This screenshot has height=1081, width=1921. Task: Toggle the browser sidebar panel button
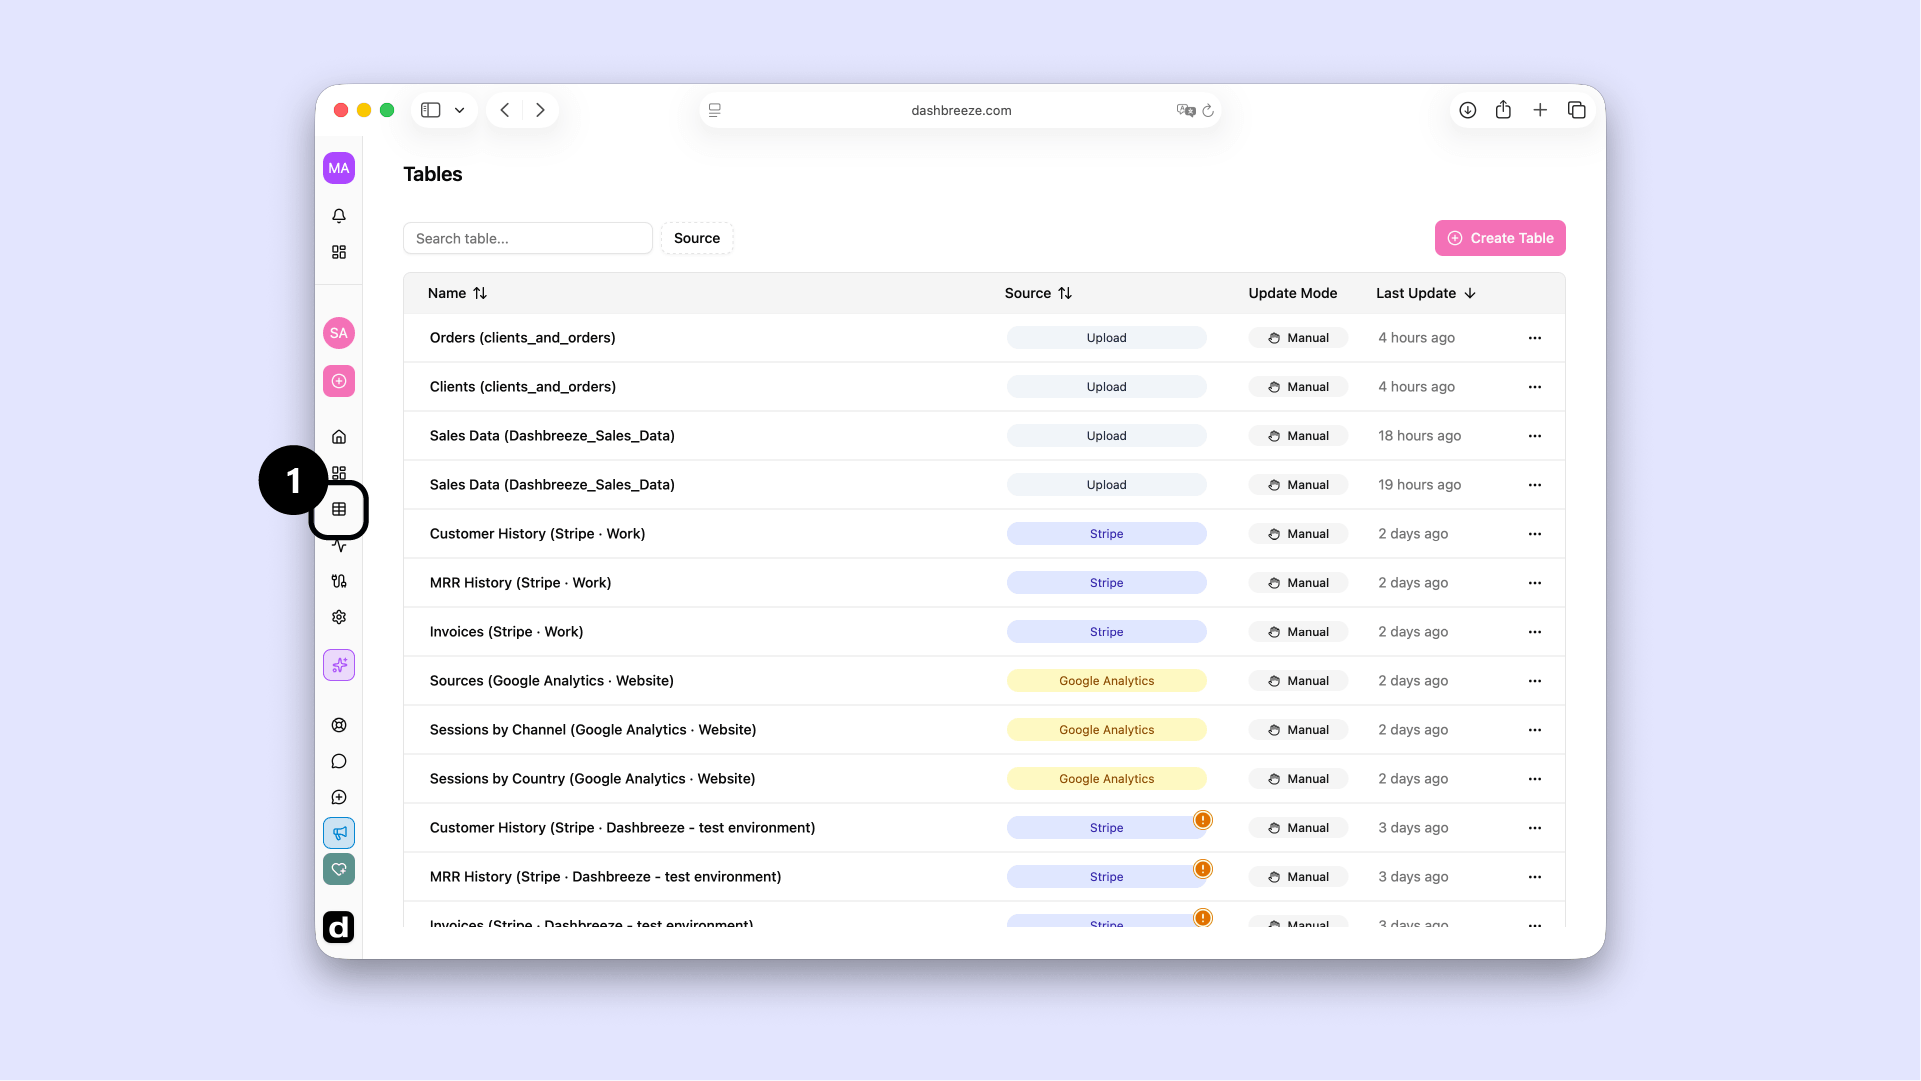[x=431, y=110]
